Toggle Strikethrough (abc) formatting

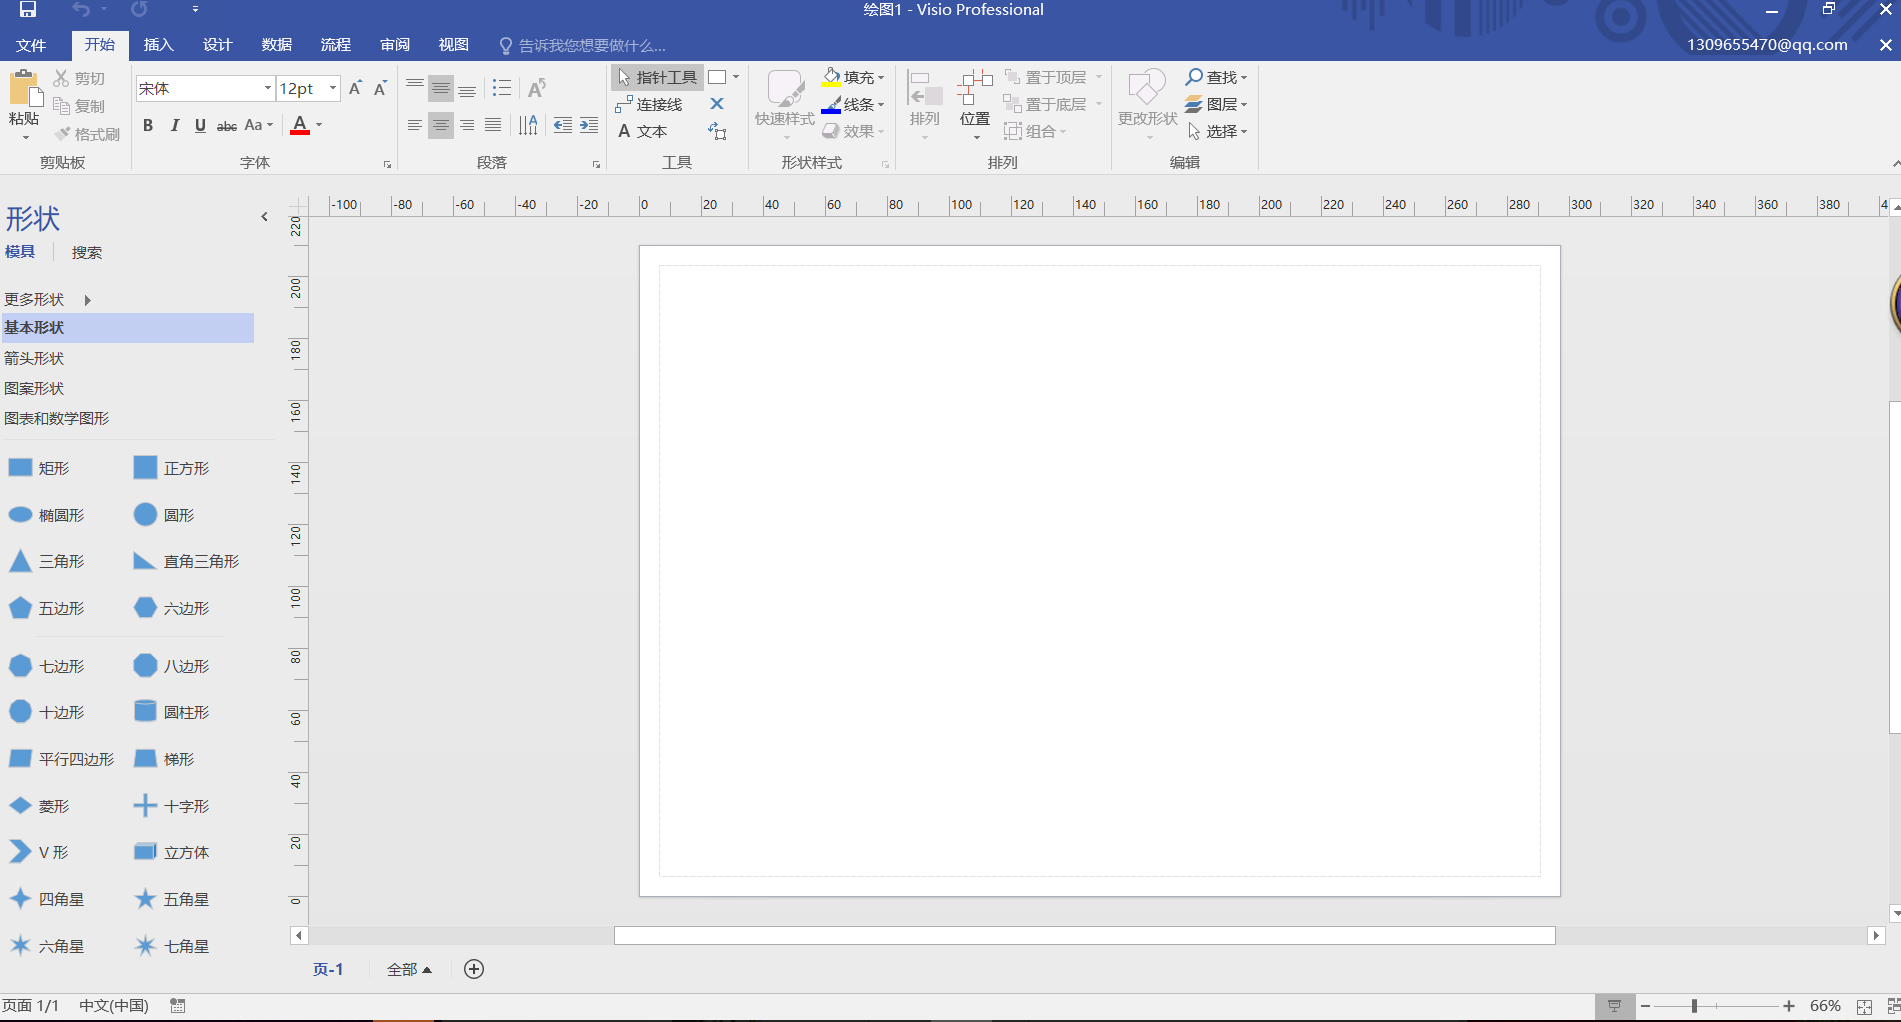click(227, 125)
